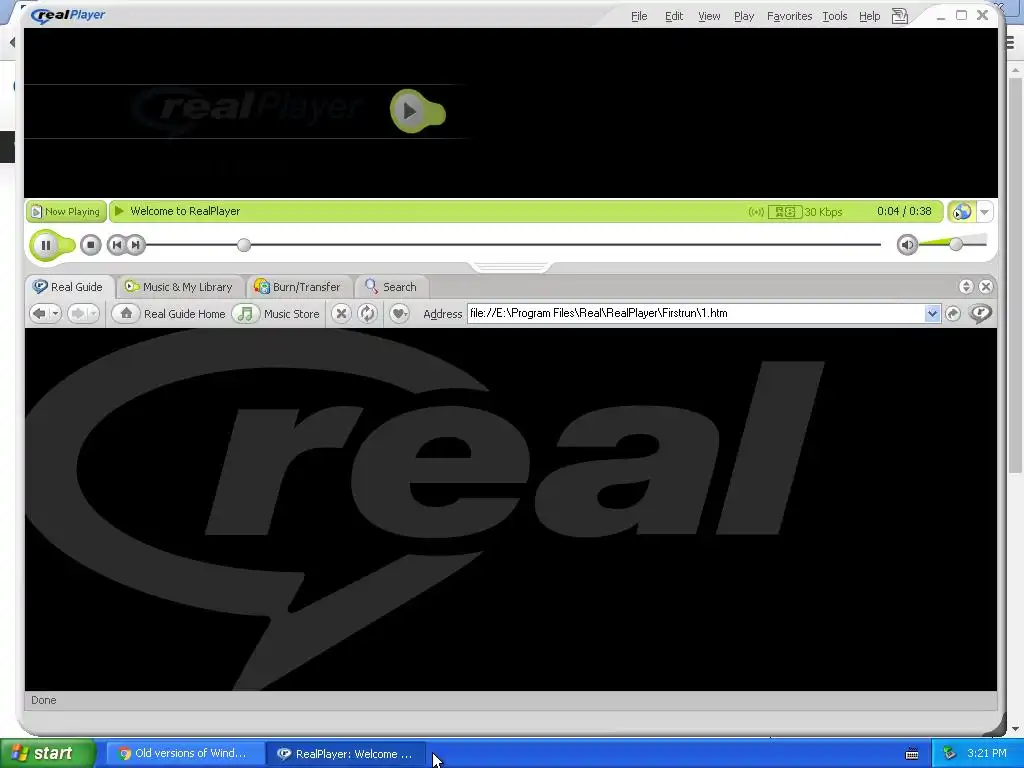The width and height of the screenshot is (1024, 768).
Task: Click the video size icon near 30 Kbps
Action: (784, 212)
